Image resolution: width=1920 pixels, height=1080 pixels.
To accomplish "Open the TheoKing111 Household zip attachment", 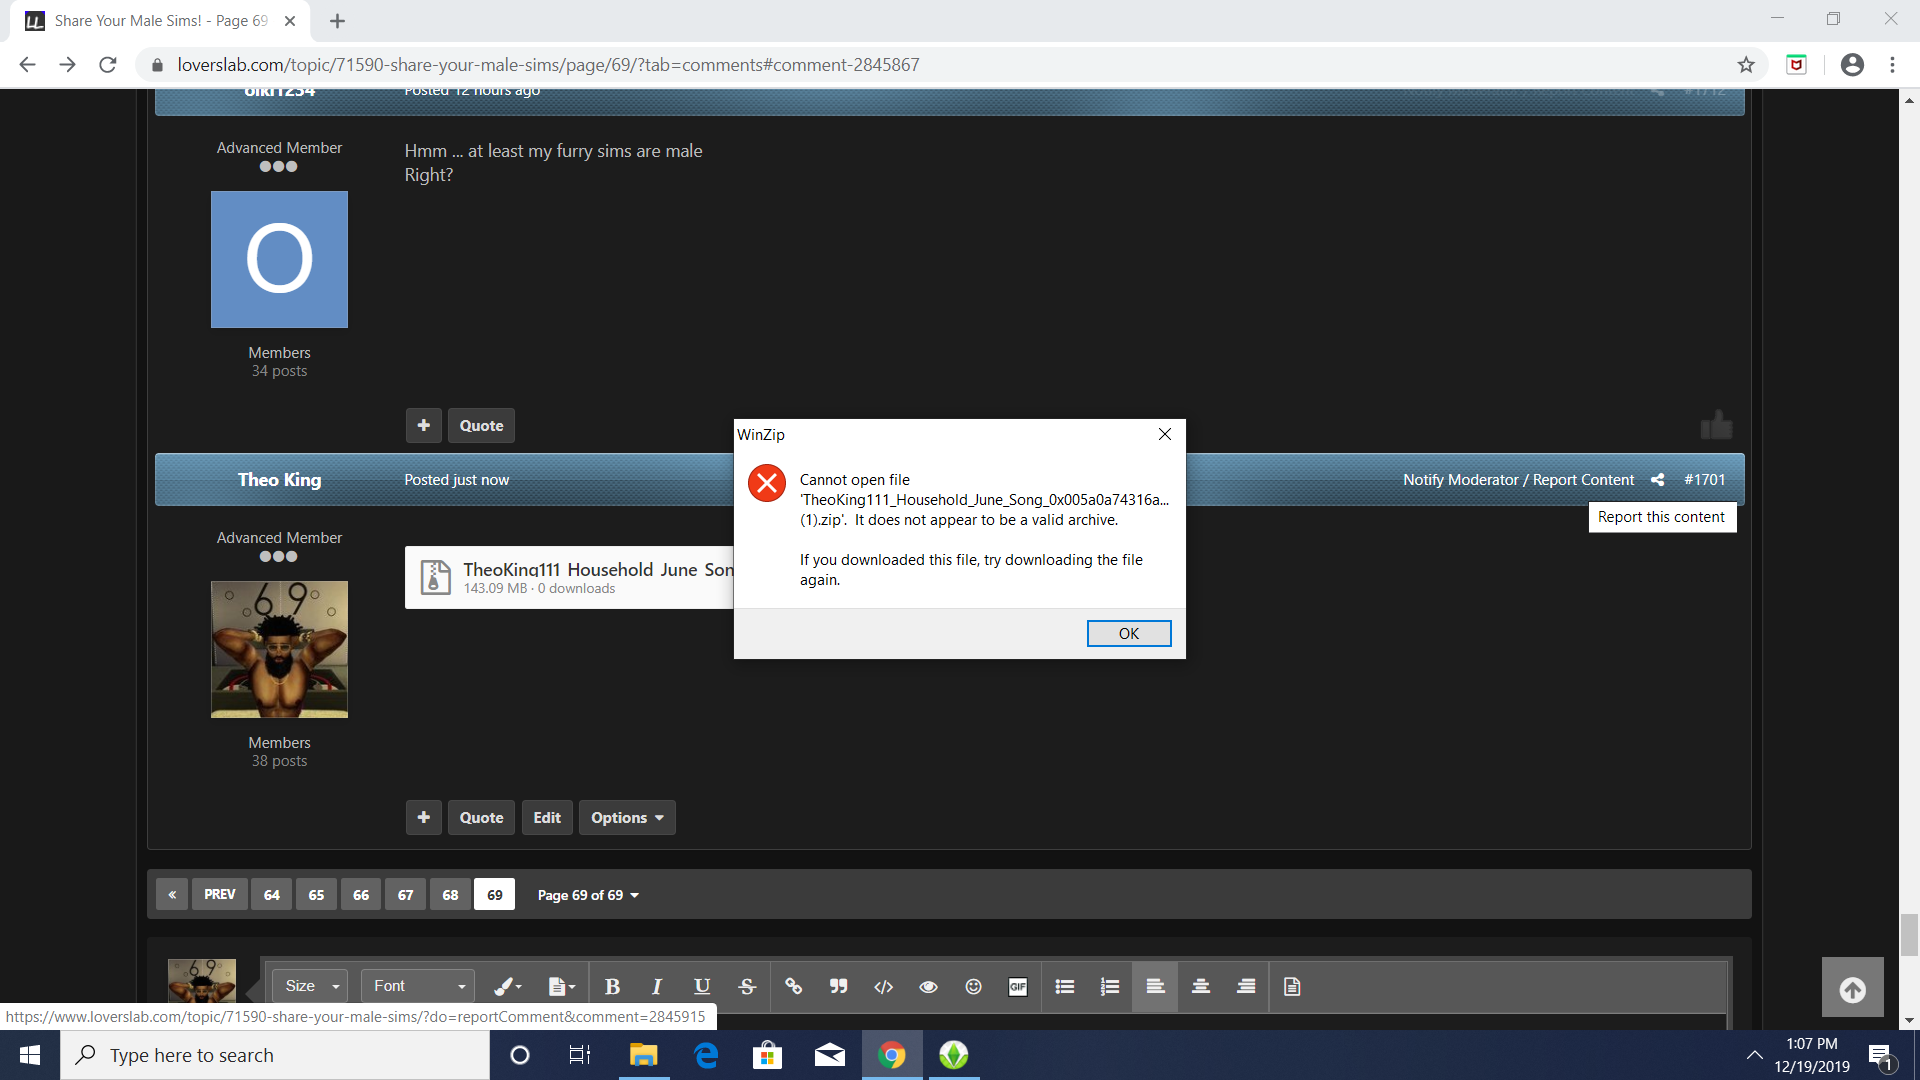I will pos(569,577).
